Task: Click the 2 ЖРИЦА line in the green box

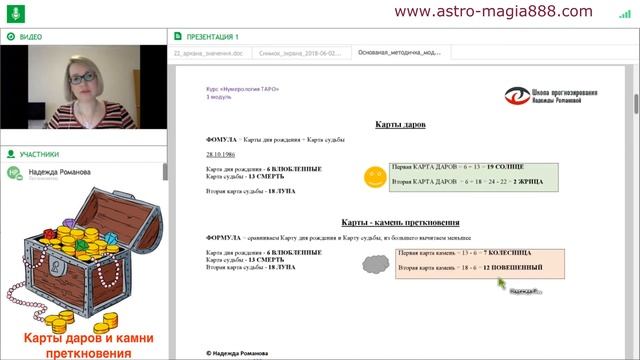Action: click(x=467, y=182)
